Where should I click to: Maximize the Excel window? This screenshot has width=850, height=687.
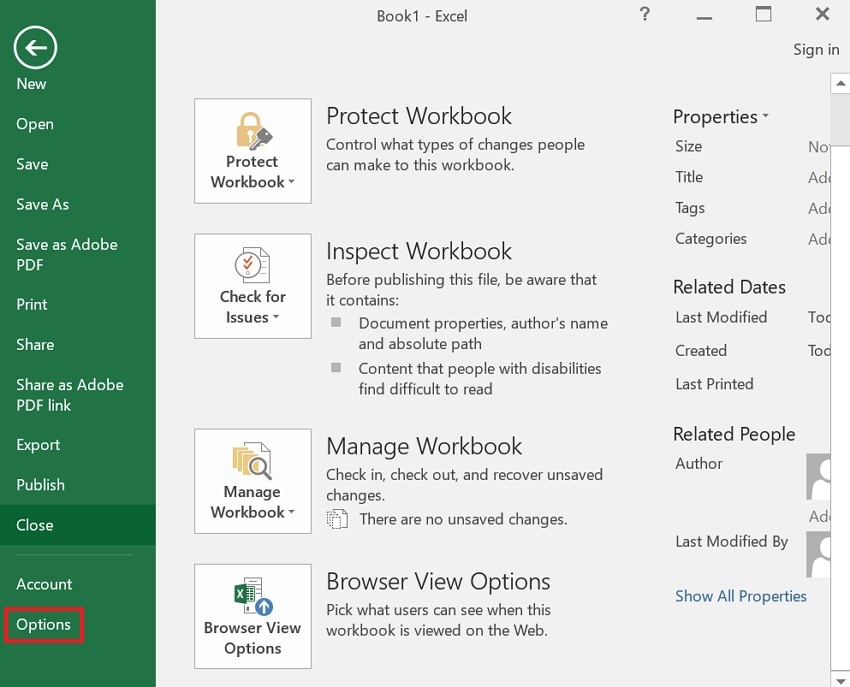[763, 14]
